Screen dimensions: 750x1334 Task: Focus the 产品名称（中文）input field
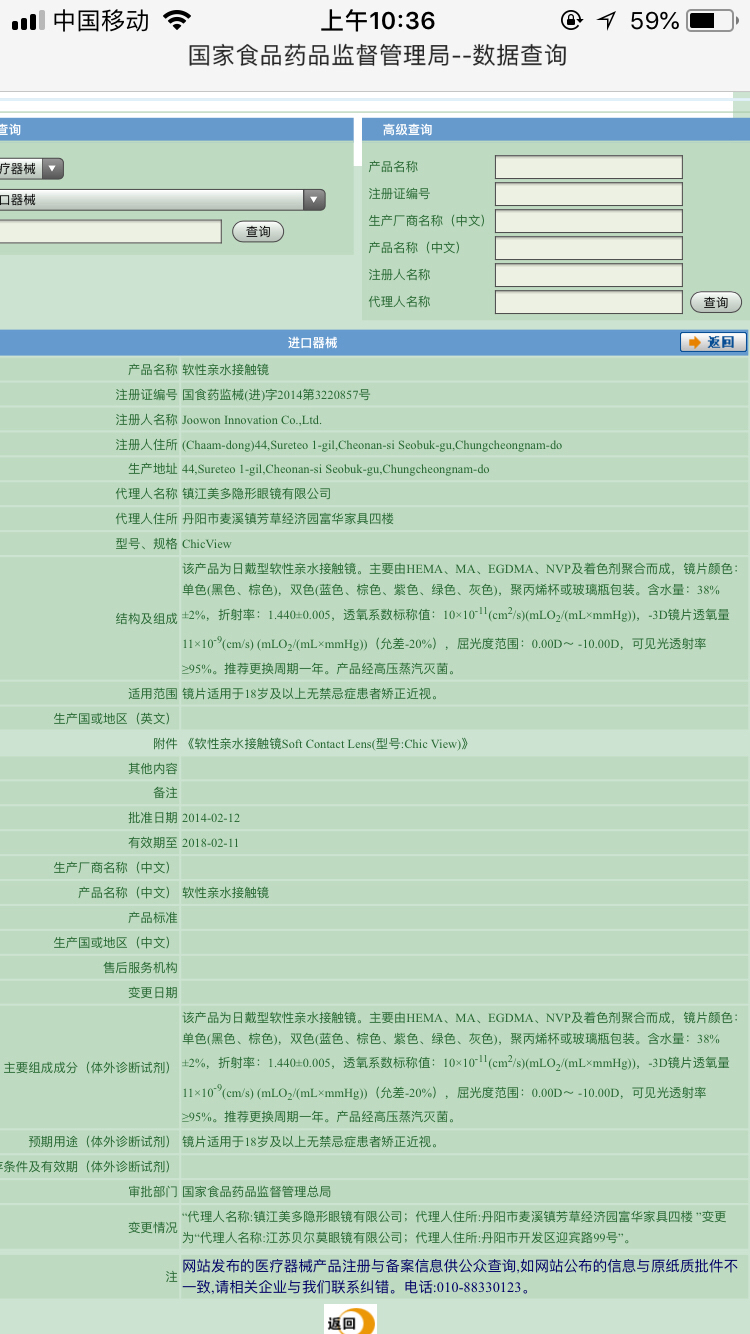pos(589,248)
